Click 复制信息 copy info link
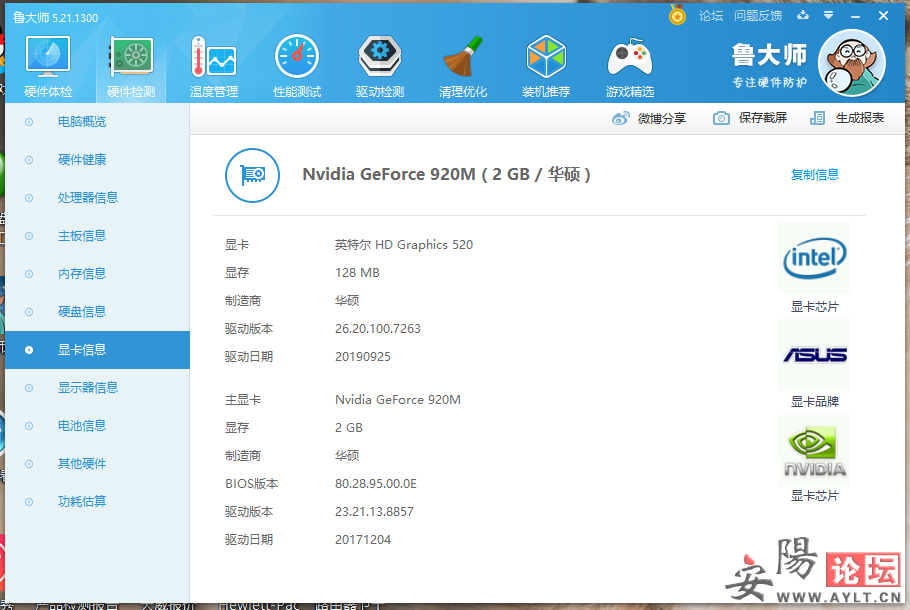Image resolution: width=910 pixels, height=610 pixels. click(x=815, y=175)
